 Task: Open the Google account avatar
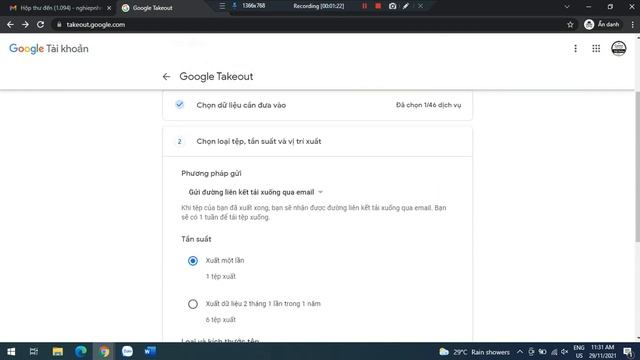618,49
